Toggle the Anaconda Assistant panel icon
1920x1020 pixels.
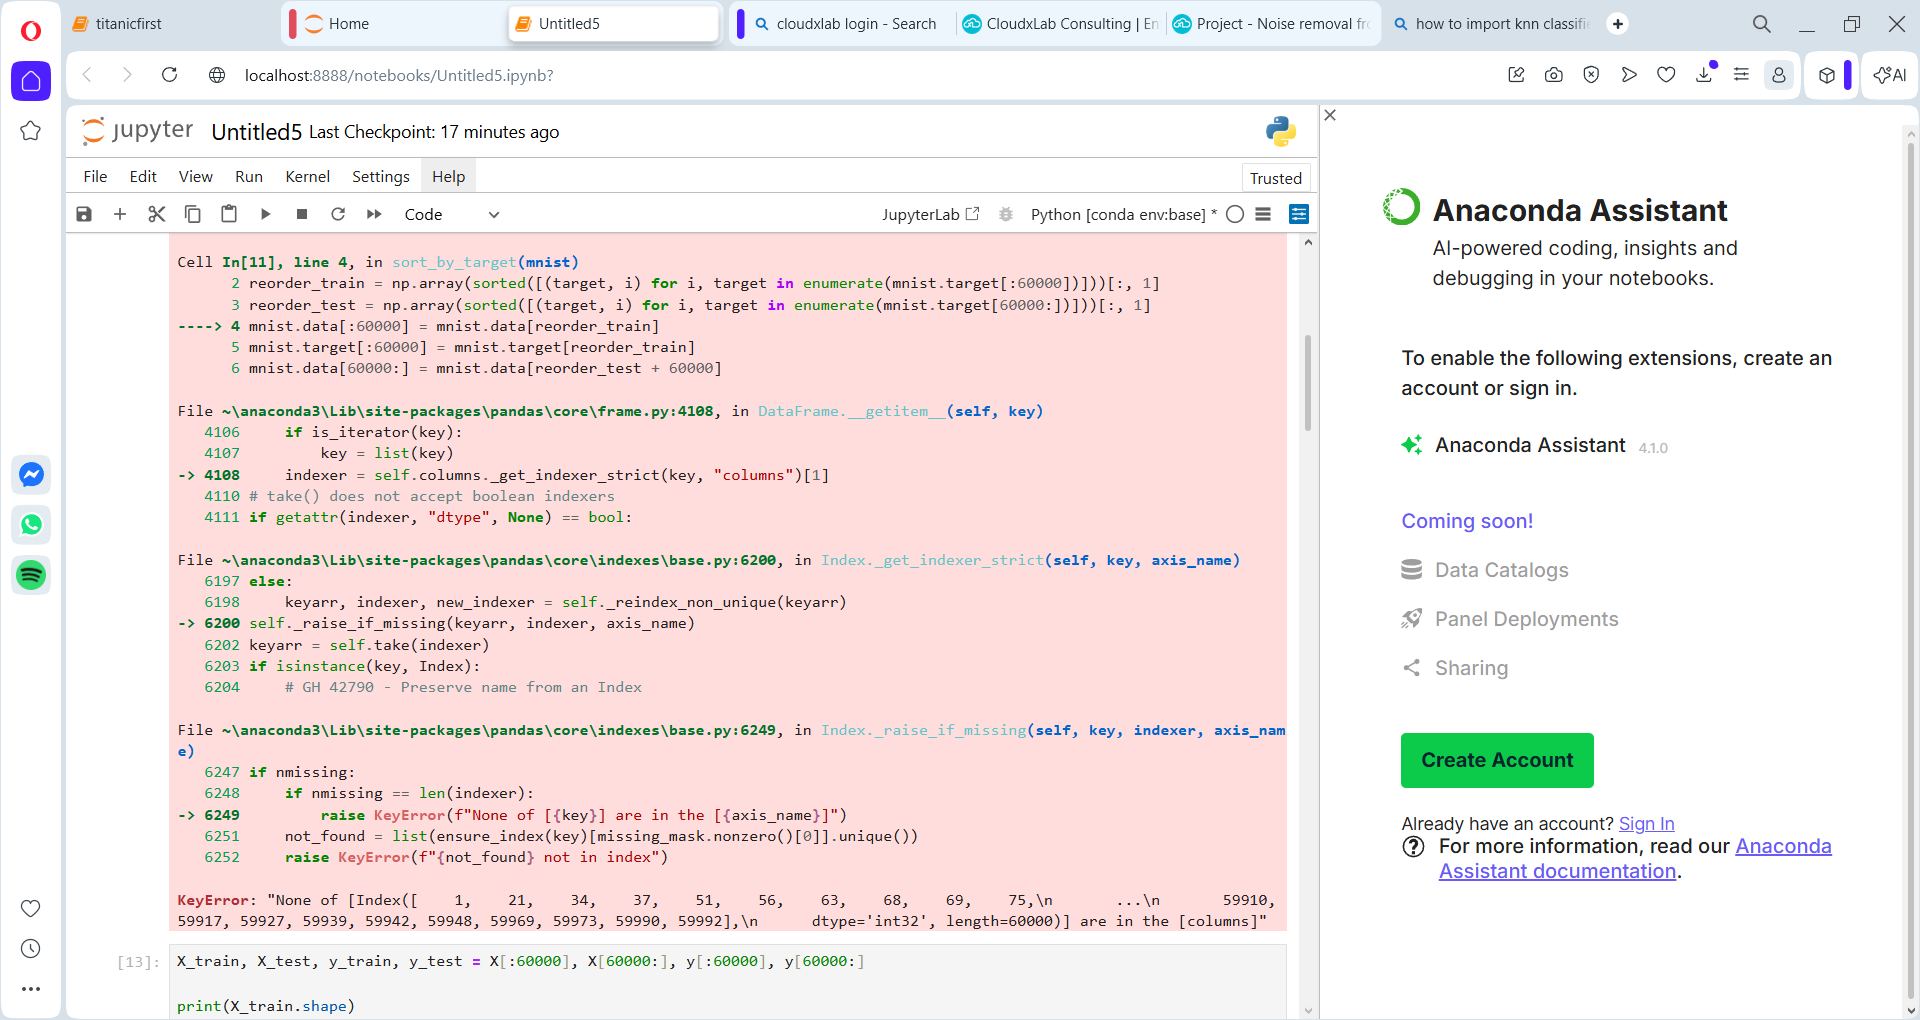coord(1299,214)
